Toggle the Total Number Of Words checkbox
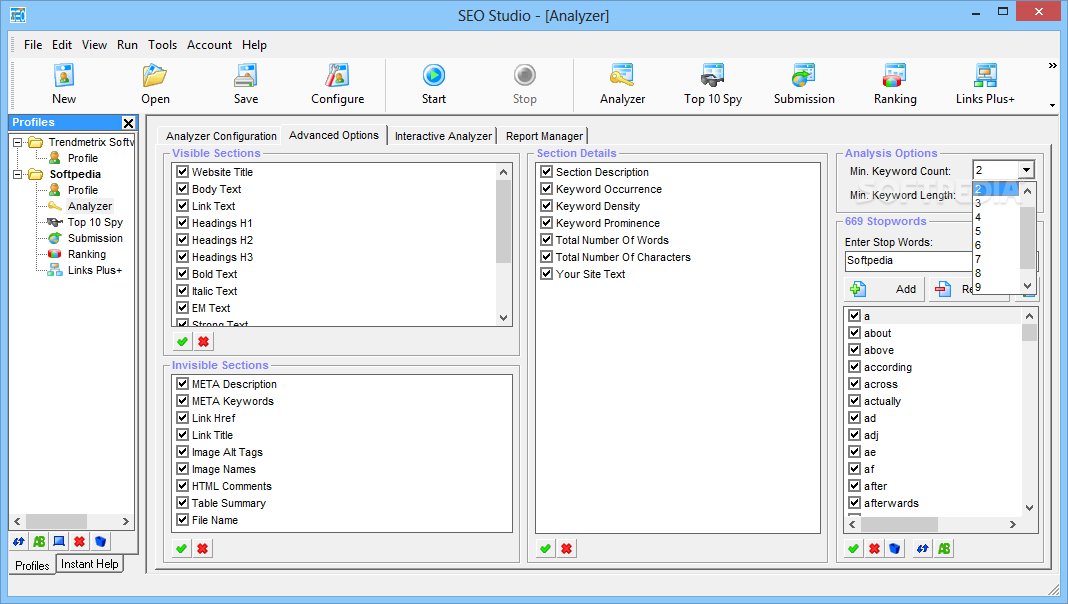1068x604 pixels. coord(546,240)
